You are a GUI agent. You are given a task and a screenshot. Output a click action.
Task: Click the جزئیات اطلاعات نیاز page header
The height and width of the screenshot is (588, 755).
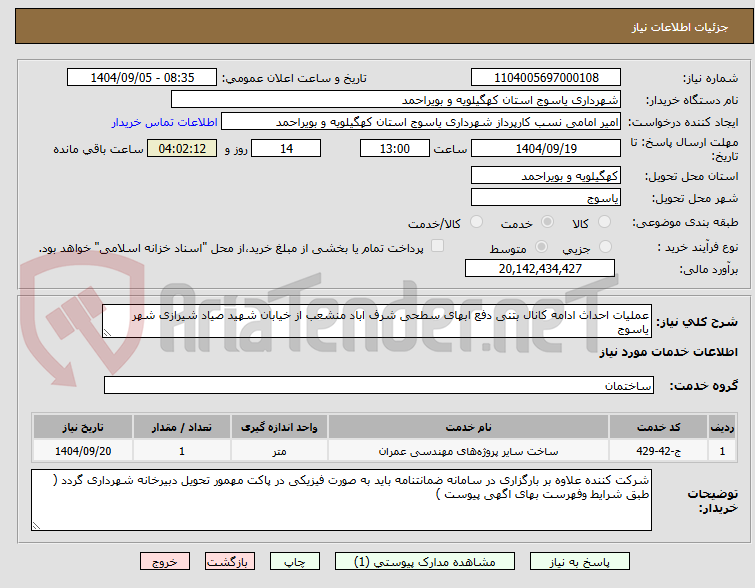coord(680,27)
